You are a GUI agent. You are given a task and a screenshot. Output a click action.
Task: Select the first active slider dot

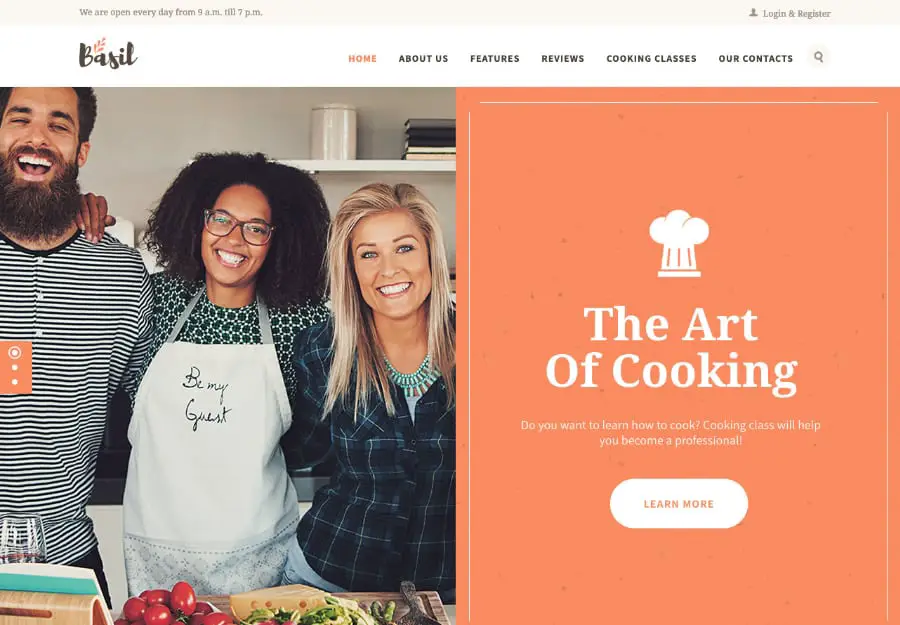click(x=15, y=352)
